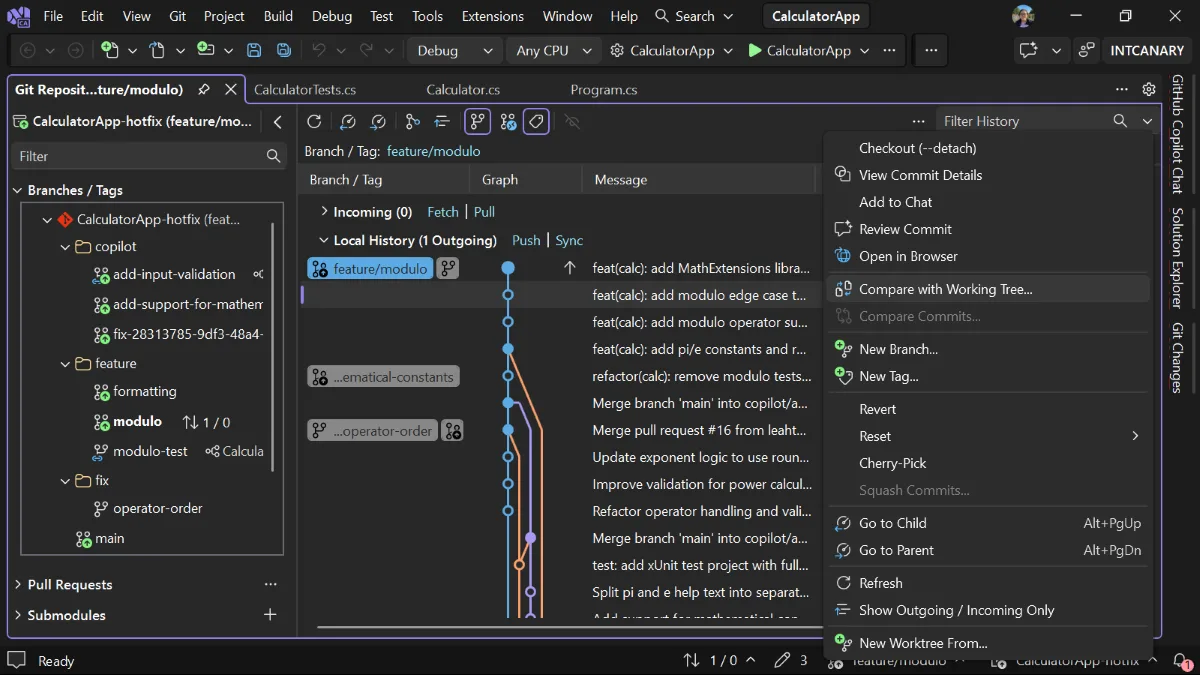Click the green Start CalculatorApp play button

point(755,51)
